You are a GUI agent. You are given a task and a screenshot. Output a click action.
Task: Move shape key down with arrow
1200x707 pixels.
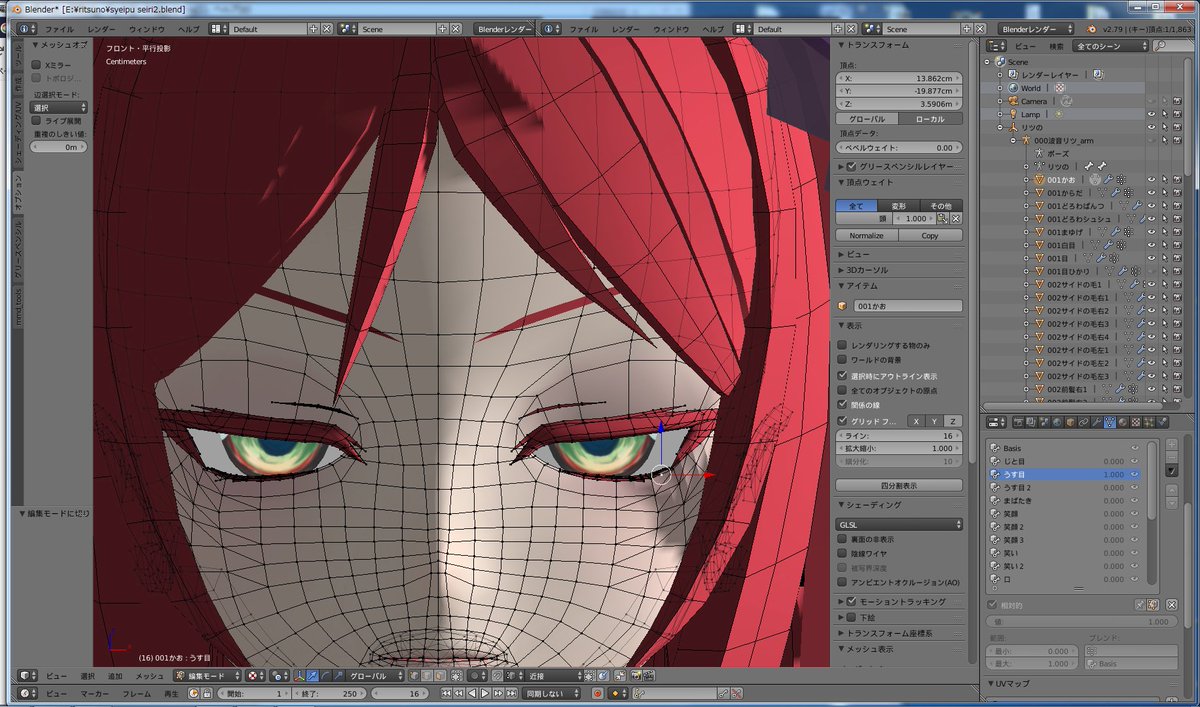pos(1172,503)
